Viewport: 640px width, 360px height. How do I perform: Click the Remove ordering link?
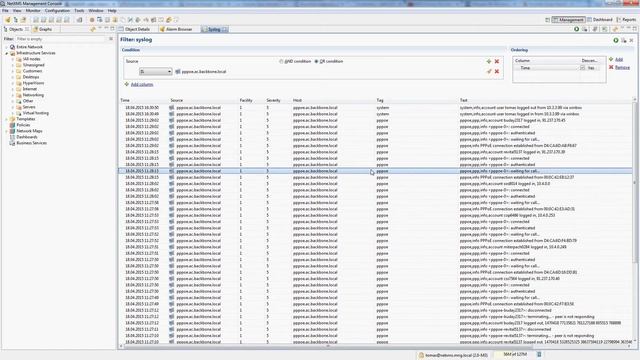pos(622,67)
